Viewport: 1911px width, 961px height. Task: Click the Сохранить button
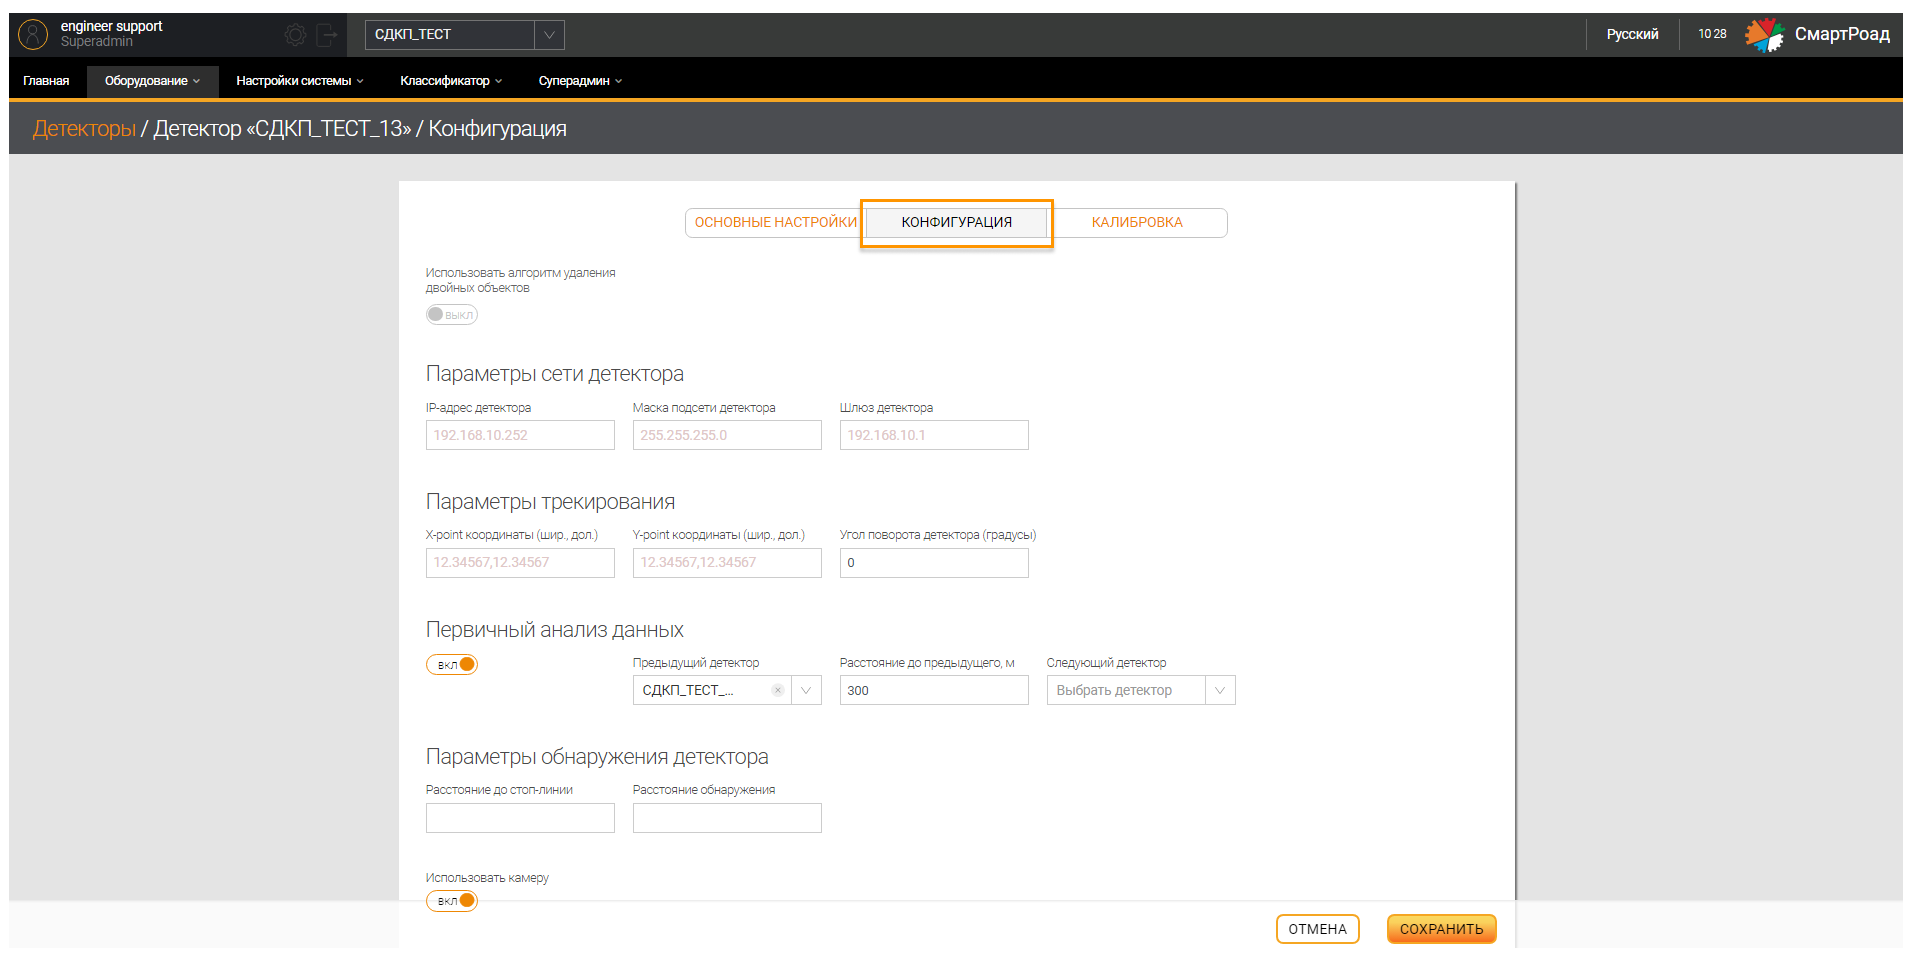click(1441, 929)
